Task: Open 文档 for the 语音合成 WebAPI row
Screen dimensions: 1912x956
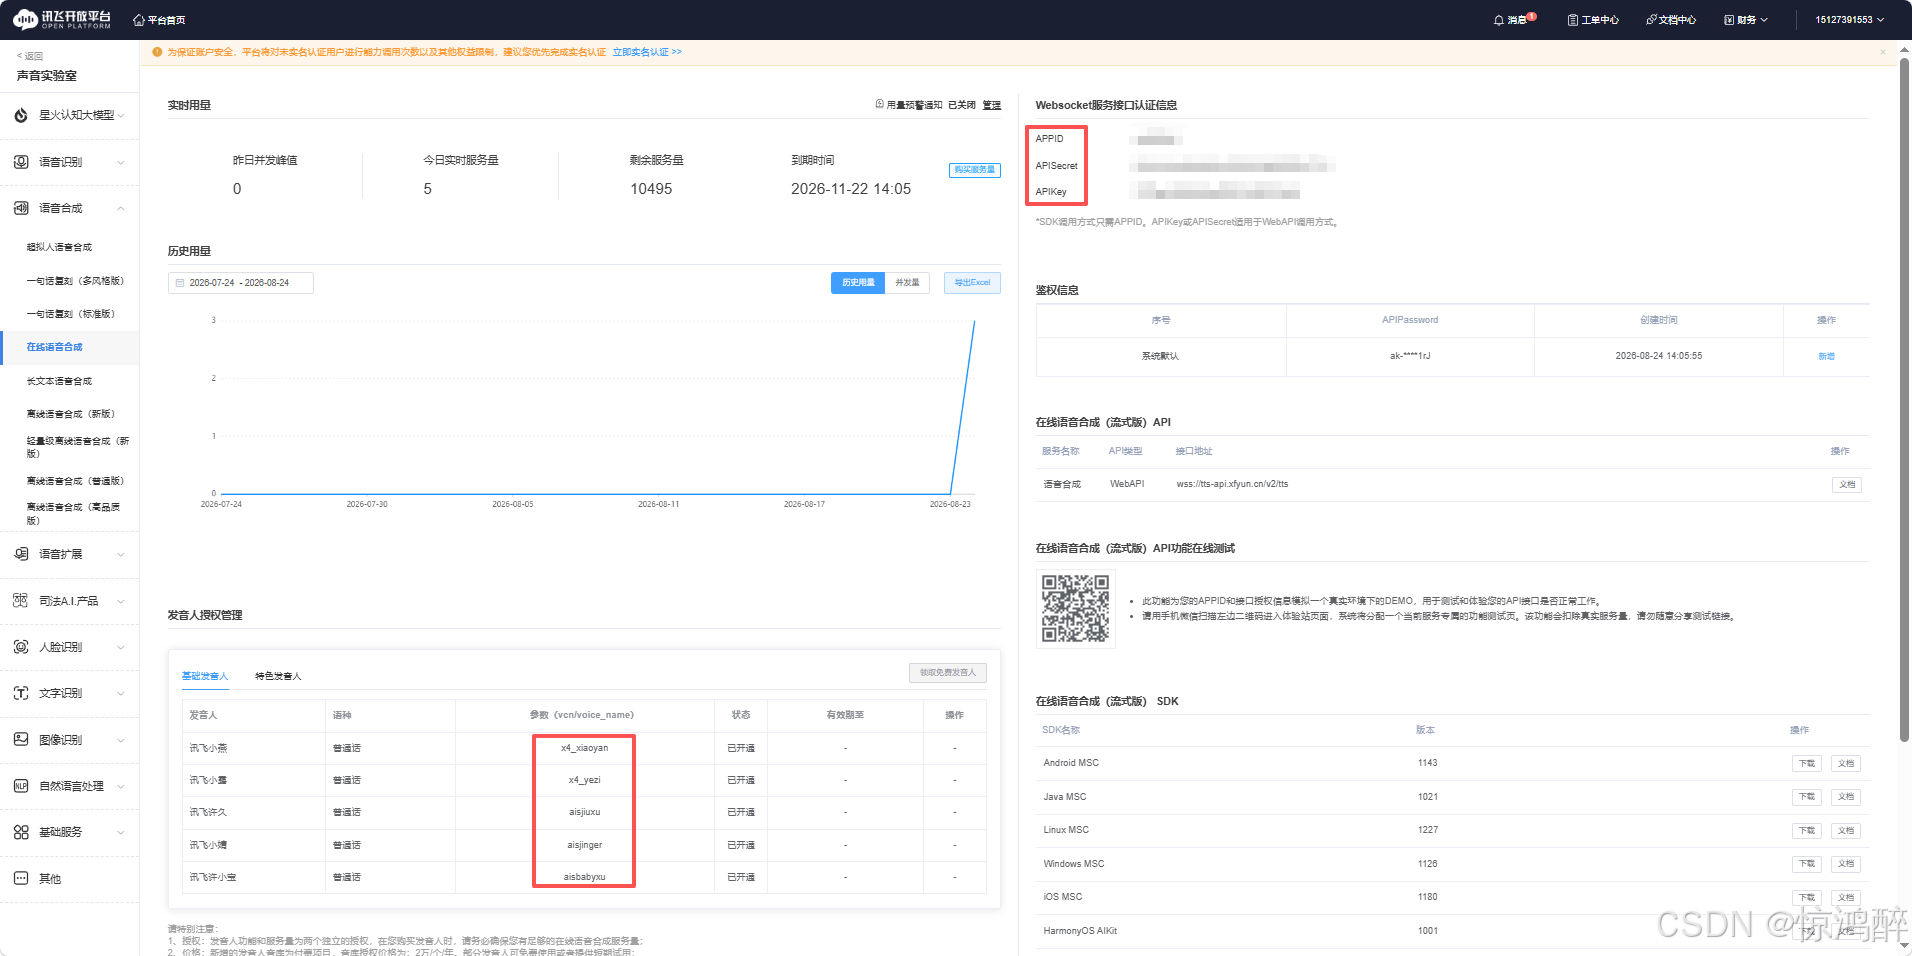Action: (x=1847, y=485)
